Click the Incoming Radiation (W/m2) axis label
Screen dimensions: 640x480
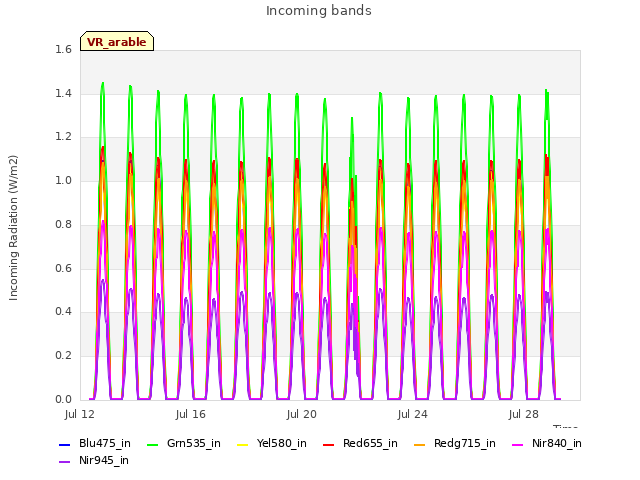coord(13,228)
